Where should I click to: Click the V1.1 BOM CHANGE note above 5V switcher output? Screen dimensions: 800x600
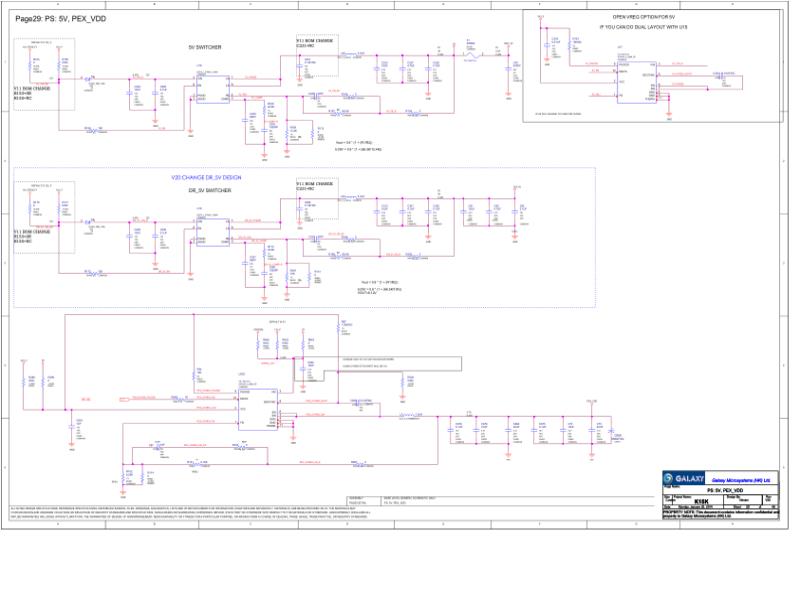tap(315, 42)
